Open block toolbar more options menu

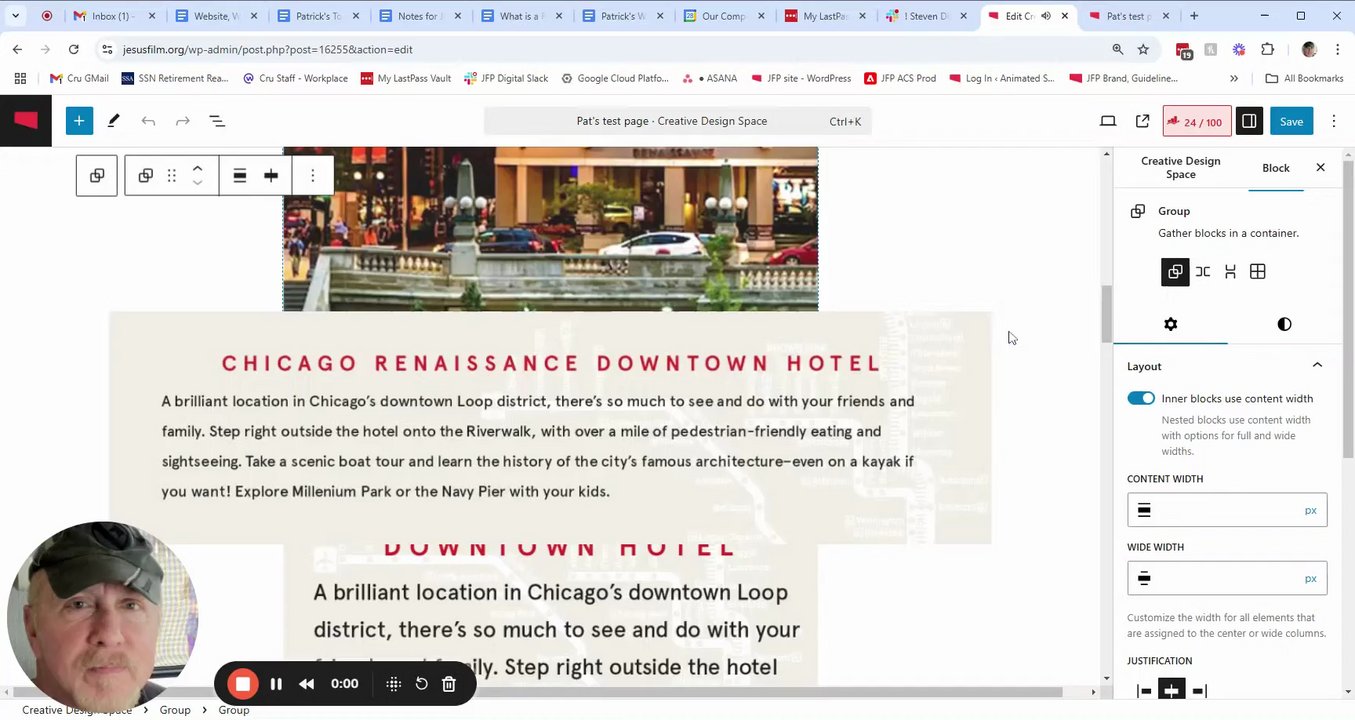(x=313, y=176)
